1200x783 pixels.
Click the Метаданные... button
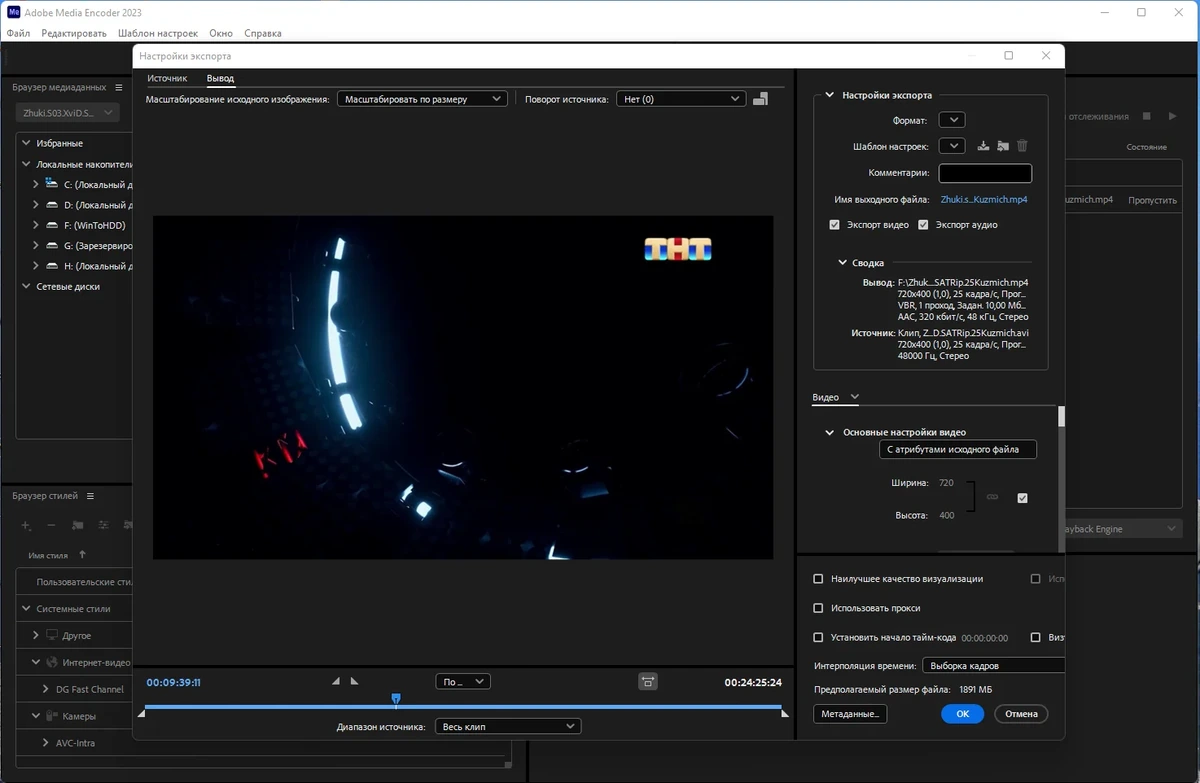point(850,714)
